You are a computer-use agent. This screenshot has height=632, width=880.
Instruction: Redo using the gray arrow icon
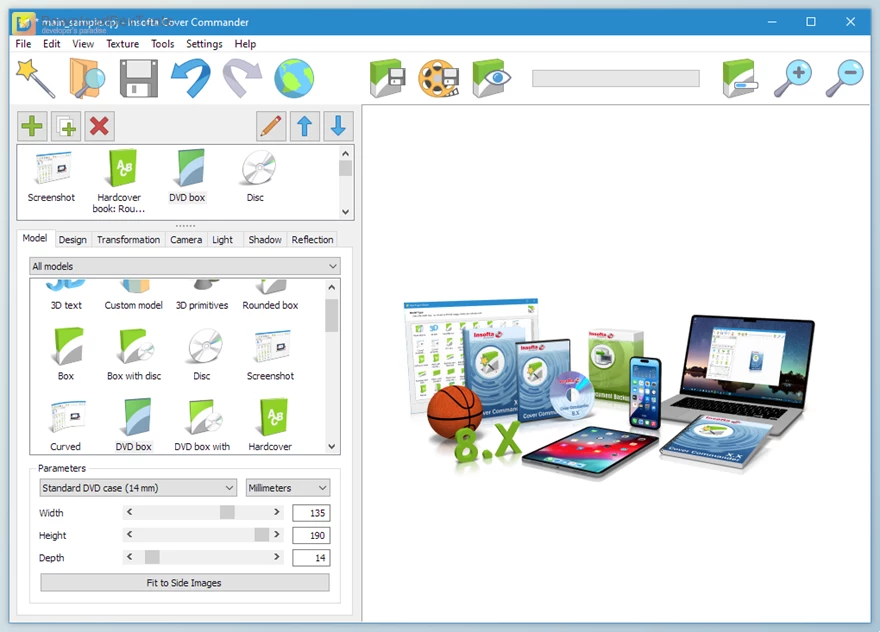[242, 78]
